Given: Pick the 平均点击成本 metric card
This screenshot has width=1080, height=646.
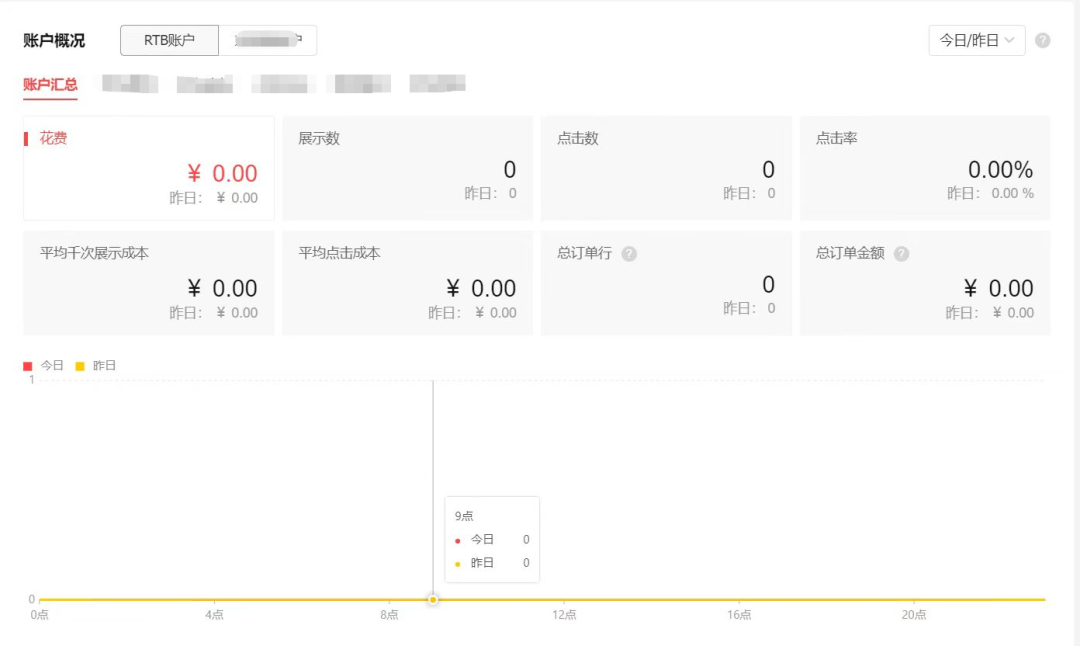Looking at the screenshot, I should point(407,283).
